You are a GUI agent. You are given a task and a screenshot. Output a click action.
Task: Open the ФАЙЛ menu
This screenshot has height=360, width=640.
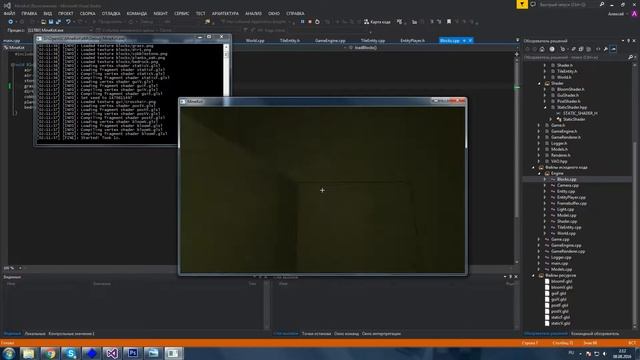(x=9, y=13)
